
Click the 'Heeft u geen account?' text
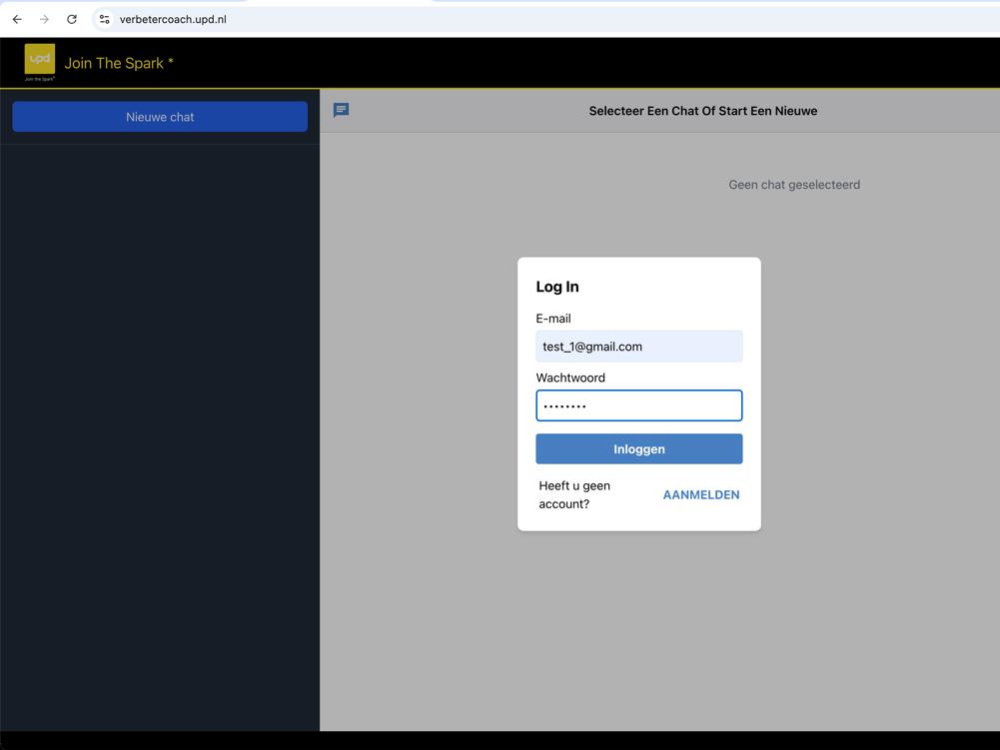pyautogui.click(x=575, y=495)
